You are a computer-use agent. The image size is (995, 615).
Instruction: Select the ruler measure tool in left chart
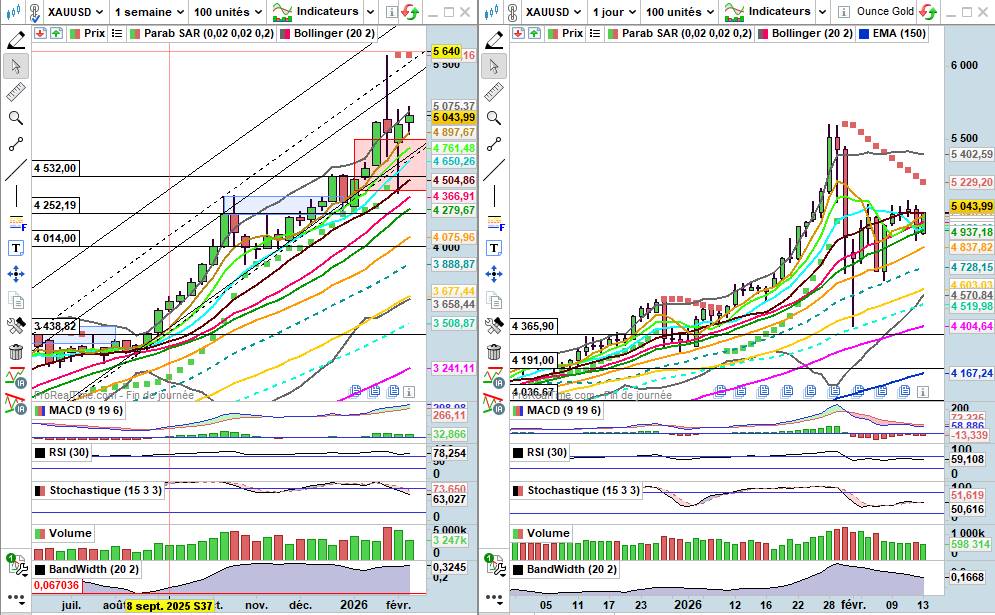point(15,92)
